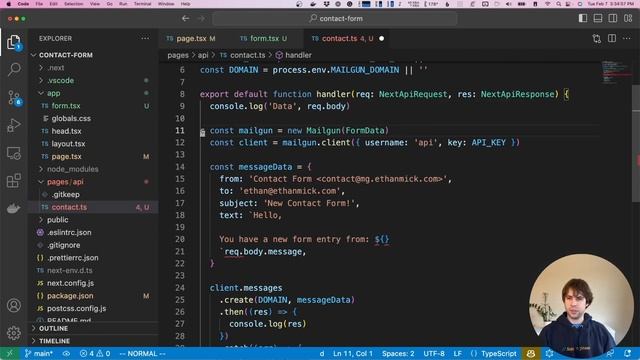Change indentation via Spaces: 2
This screenshot has height=360, width=640.
(x=398, y=353)
